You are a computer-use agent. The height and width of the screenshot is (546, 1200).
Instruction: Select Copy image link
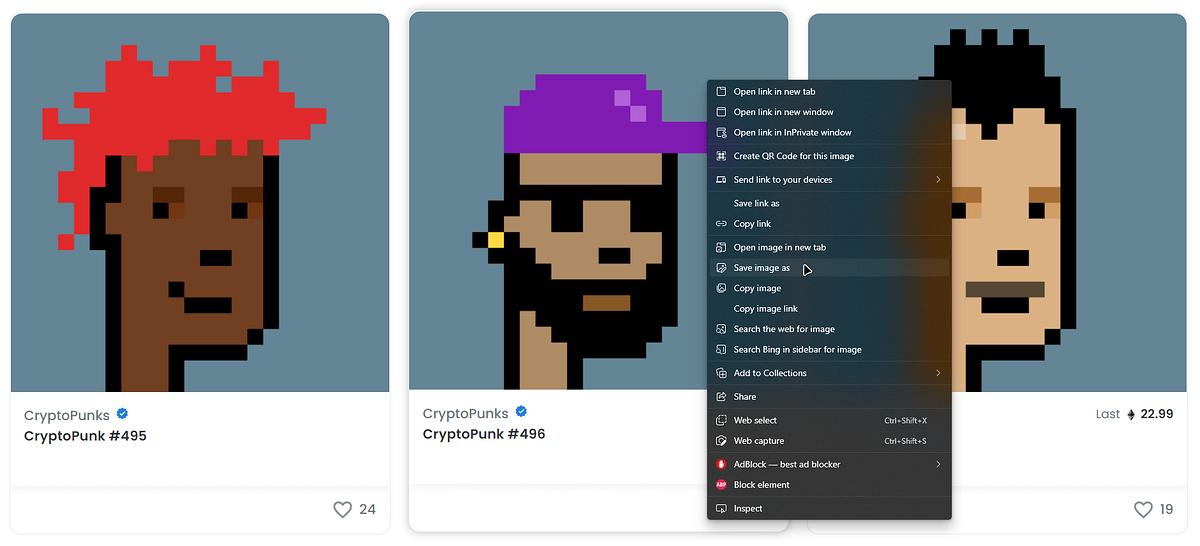(x=829, y=309)
